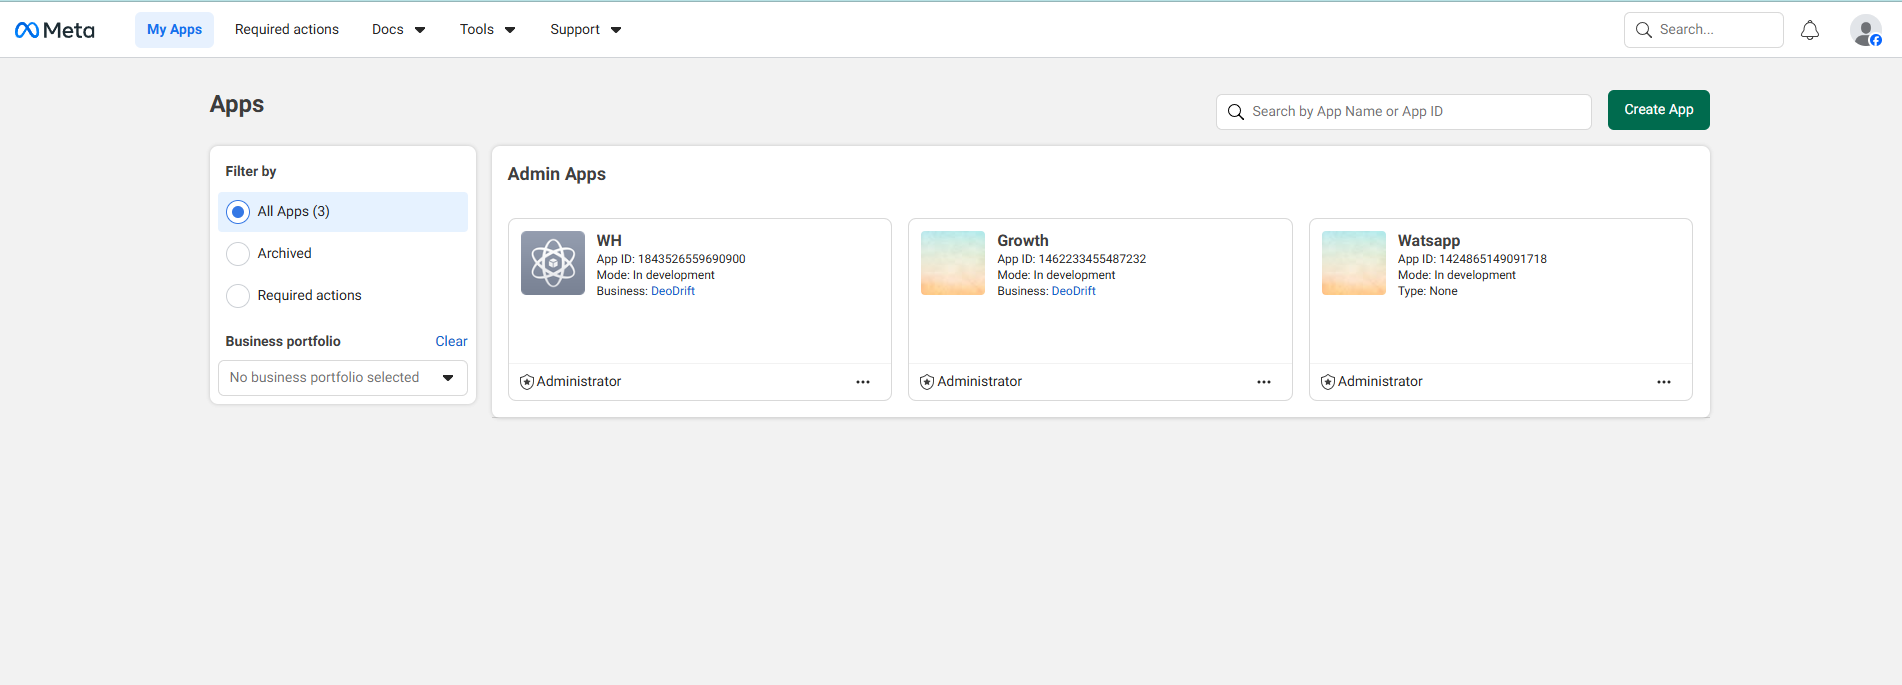Viewport: 1902px width, 685px height.
Task: Open the Watsapp app title
Action: point(1429,241)
